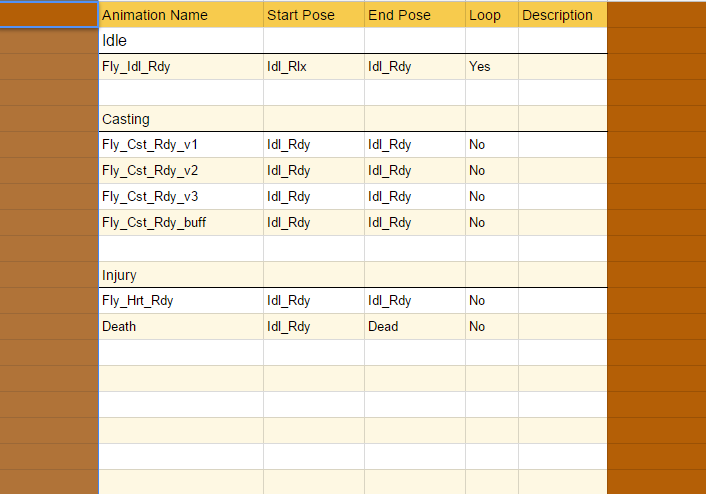Select the Description header cell
Viewport: 706px width, 494px height.
tap(562, 15)
